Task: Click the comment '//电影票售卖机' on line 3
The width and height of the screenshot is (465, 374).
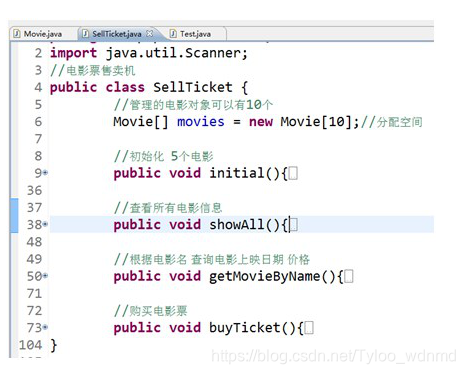Action: [x=93, y=71]
